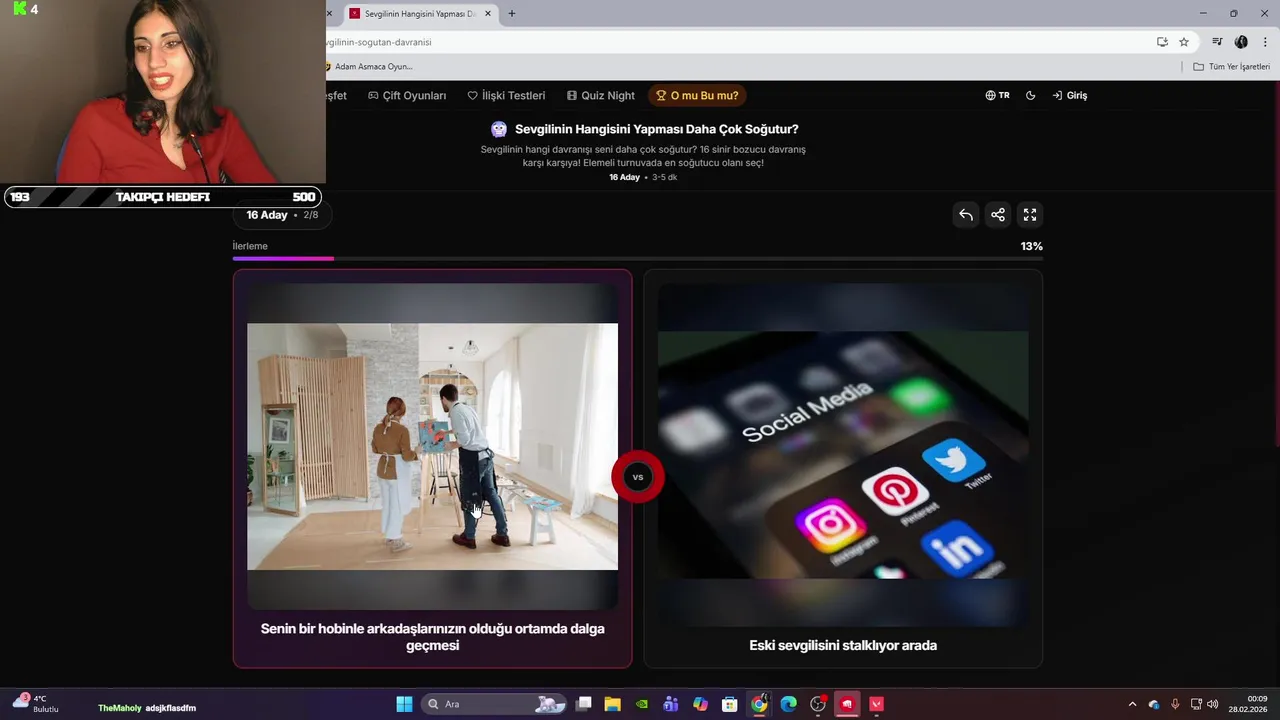Open the Çift Oyunları menu item

click(407, 96)
